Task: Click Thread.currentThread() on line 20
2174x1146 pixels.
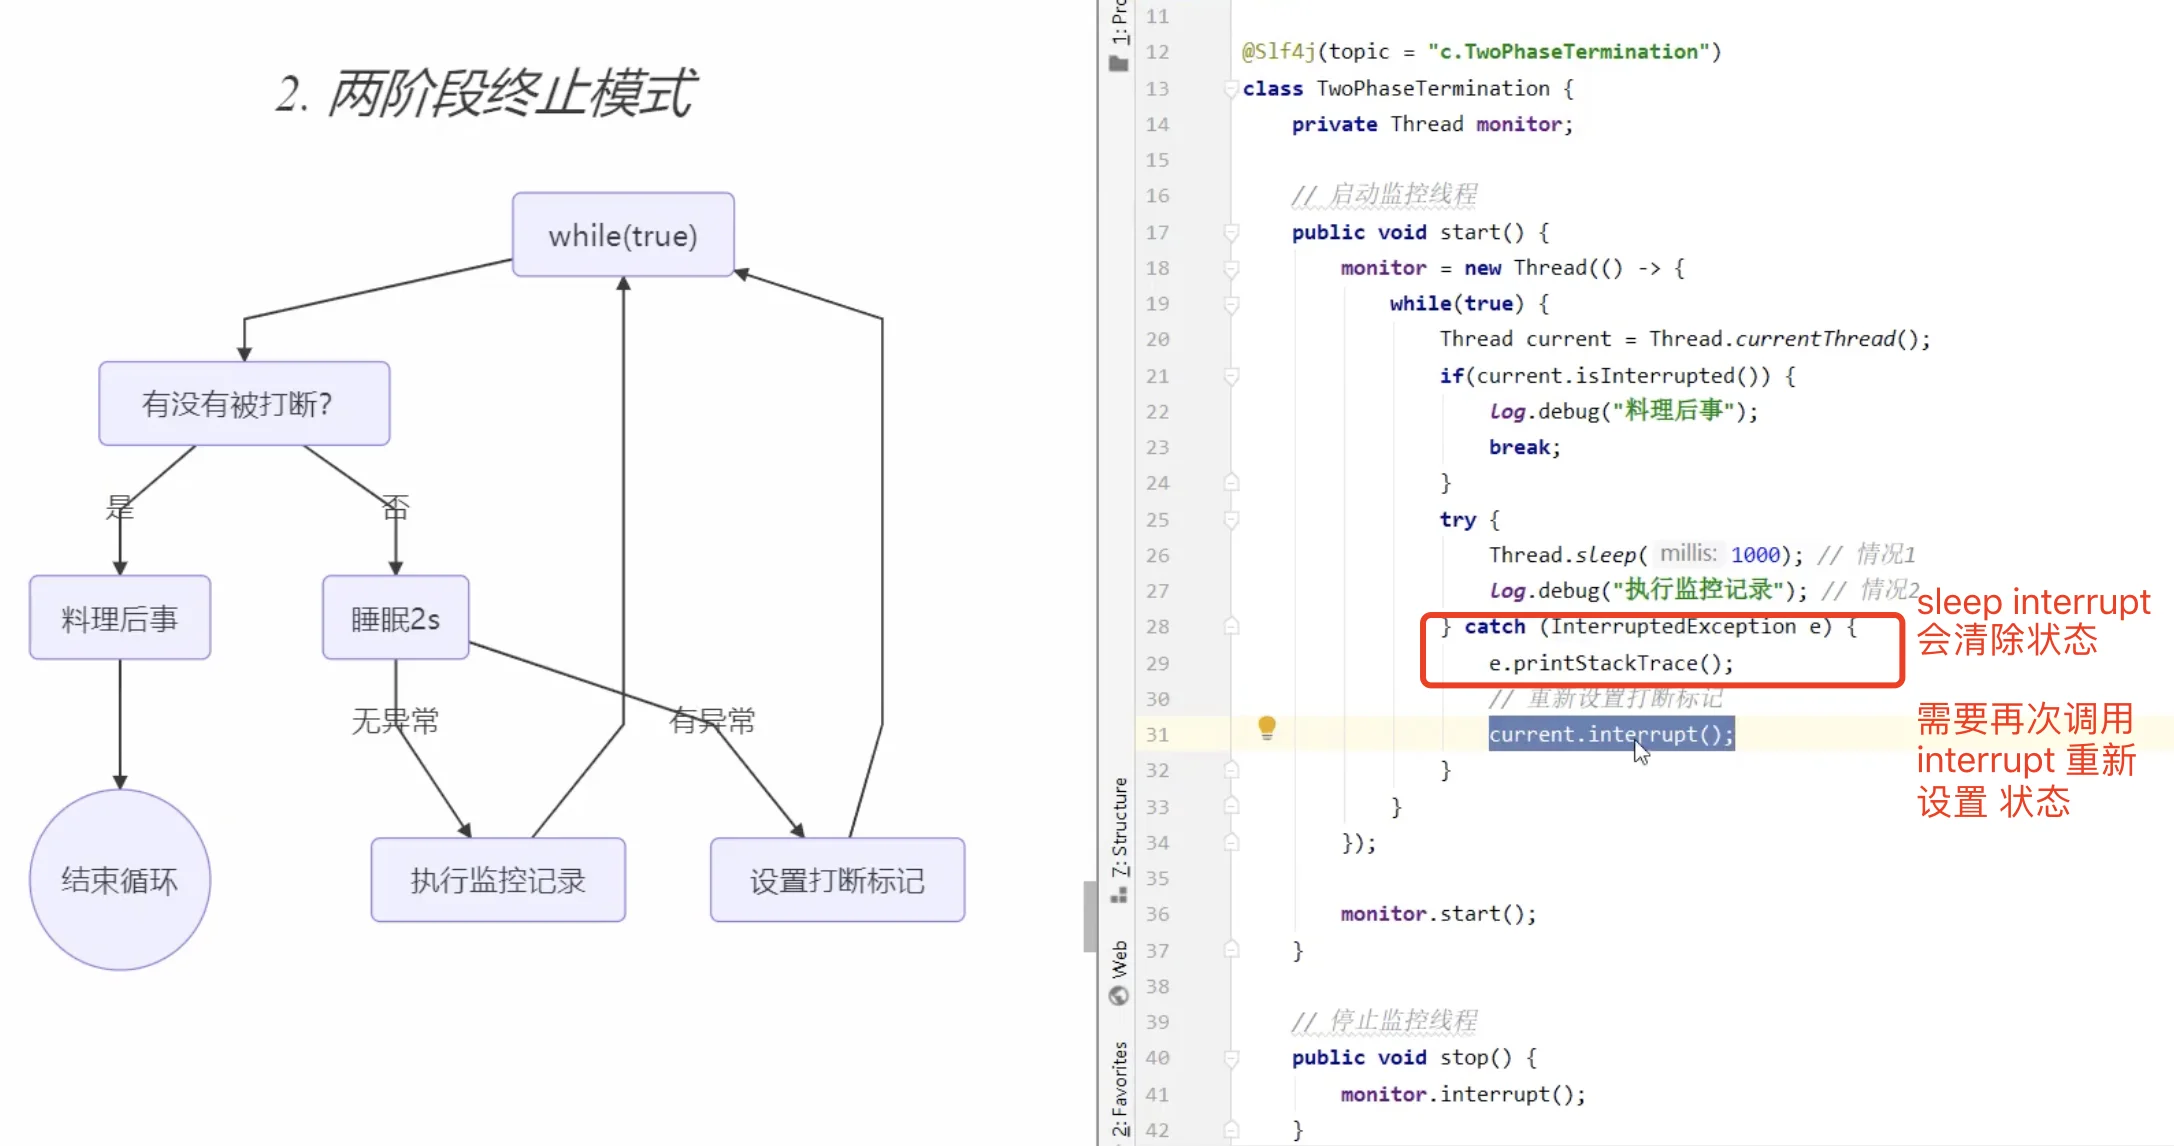Action: coord(1784,339)
